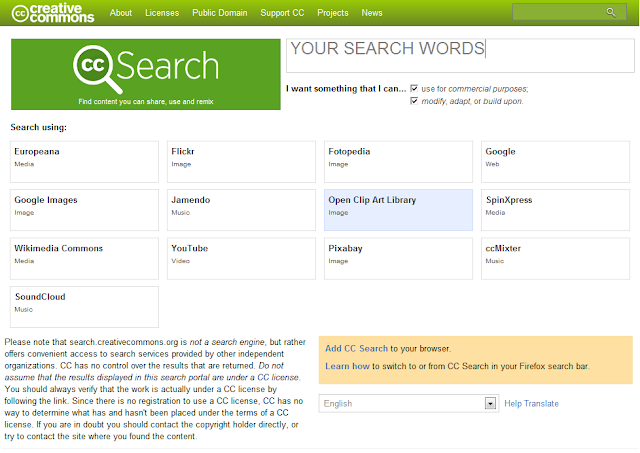Search using Pixabay images
640x453 pixels.
point(398,258)
